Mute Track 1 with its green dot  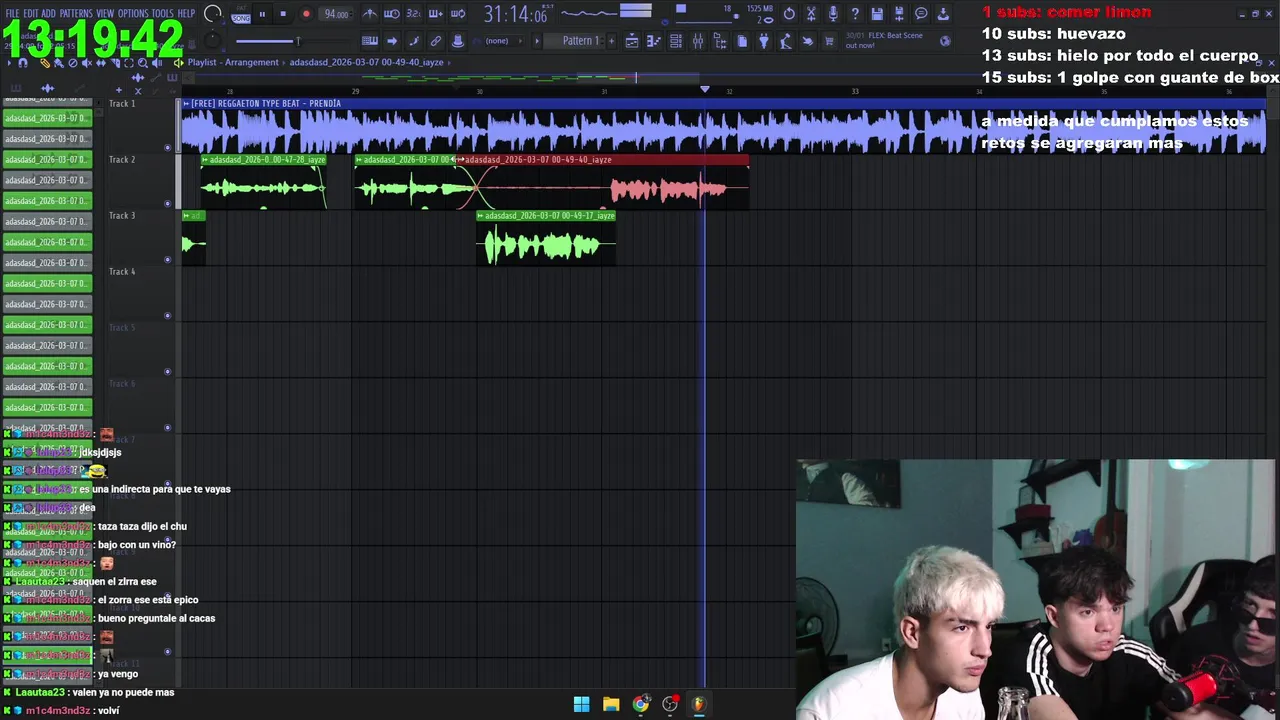pos(168,148)
